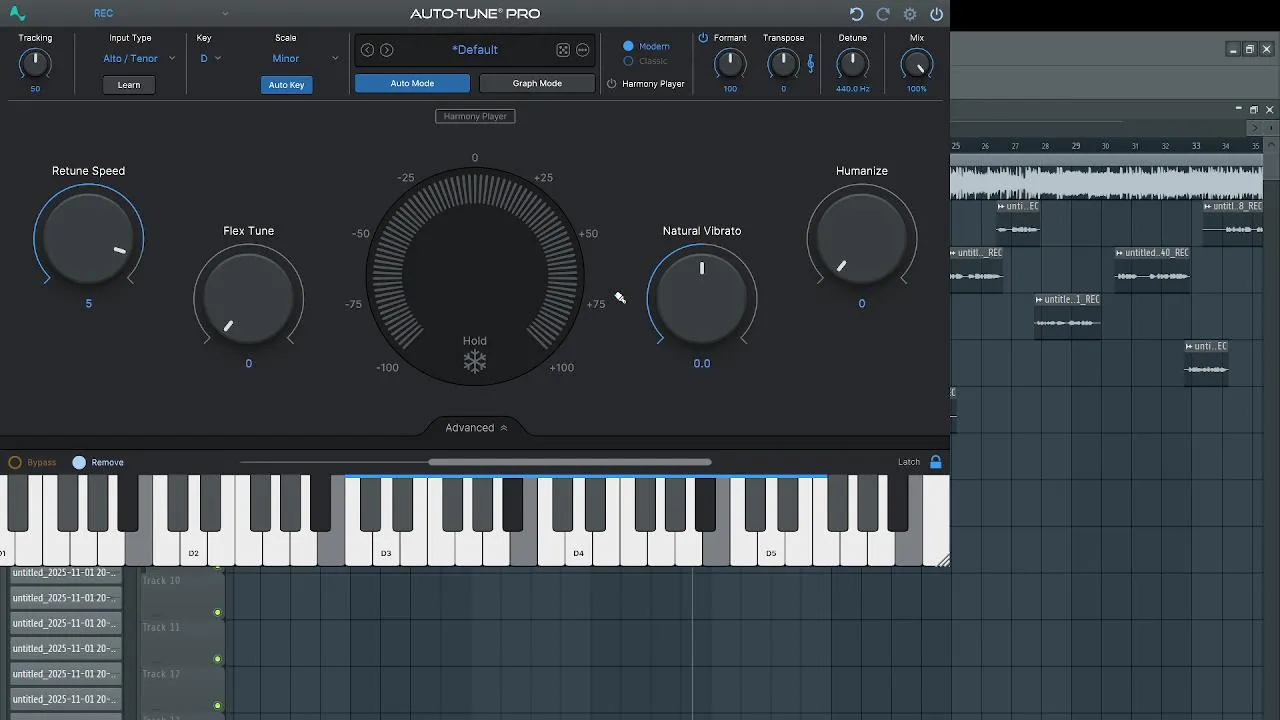Select the Remove keyboard option
1280x720 pixels.
pos(79,462)
